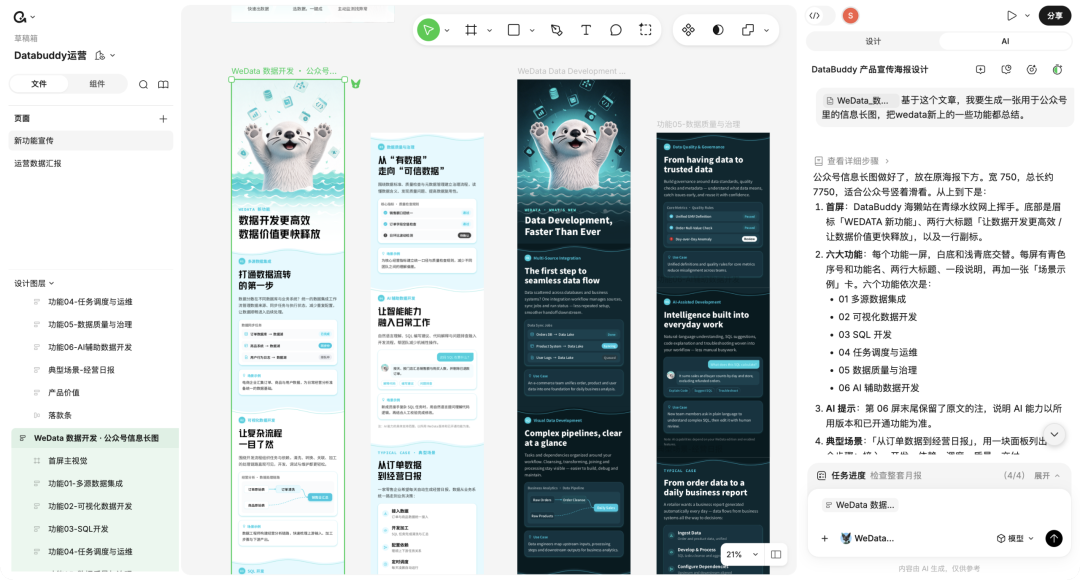Click the WeData agent chip in chat input
1080x580 pixels.
click(866, 538)
